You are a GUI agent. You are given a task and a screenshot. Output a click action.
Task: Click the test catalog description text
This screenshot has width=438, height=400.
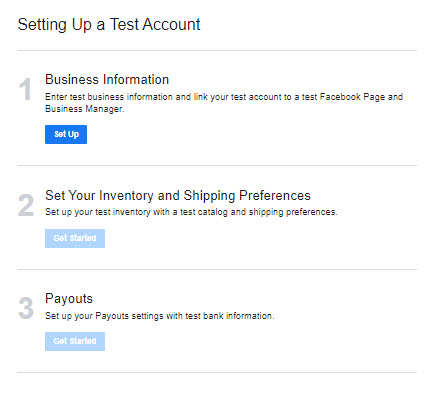191,212
